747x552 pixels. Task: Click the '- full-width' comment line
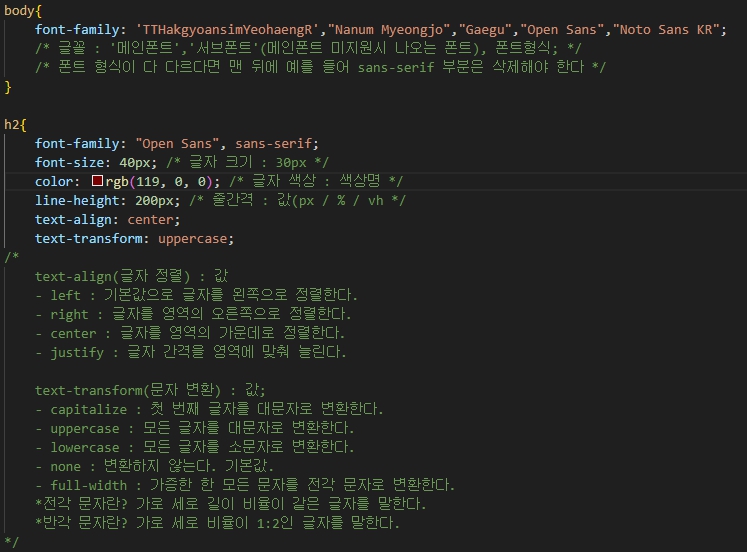[x=245, y=485]
